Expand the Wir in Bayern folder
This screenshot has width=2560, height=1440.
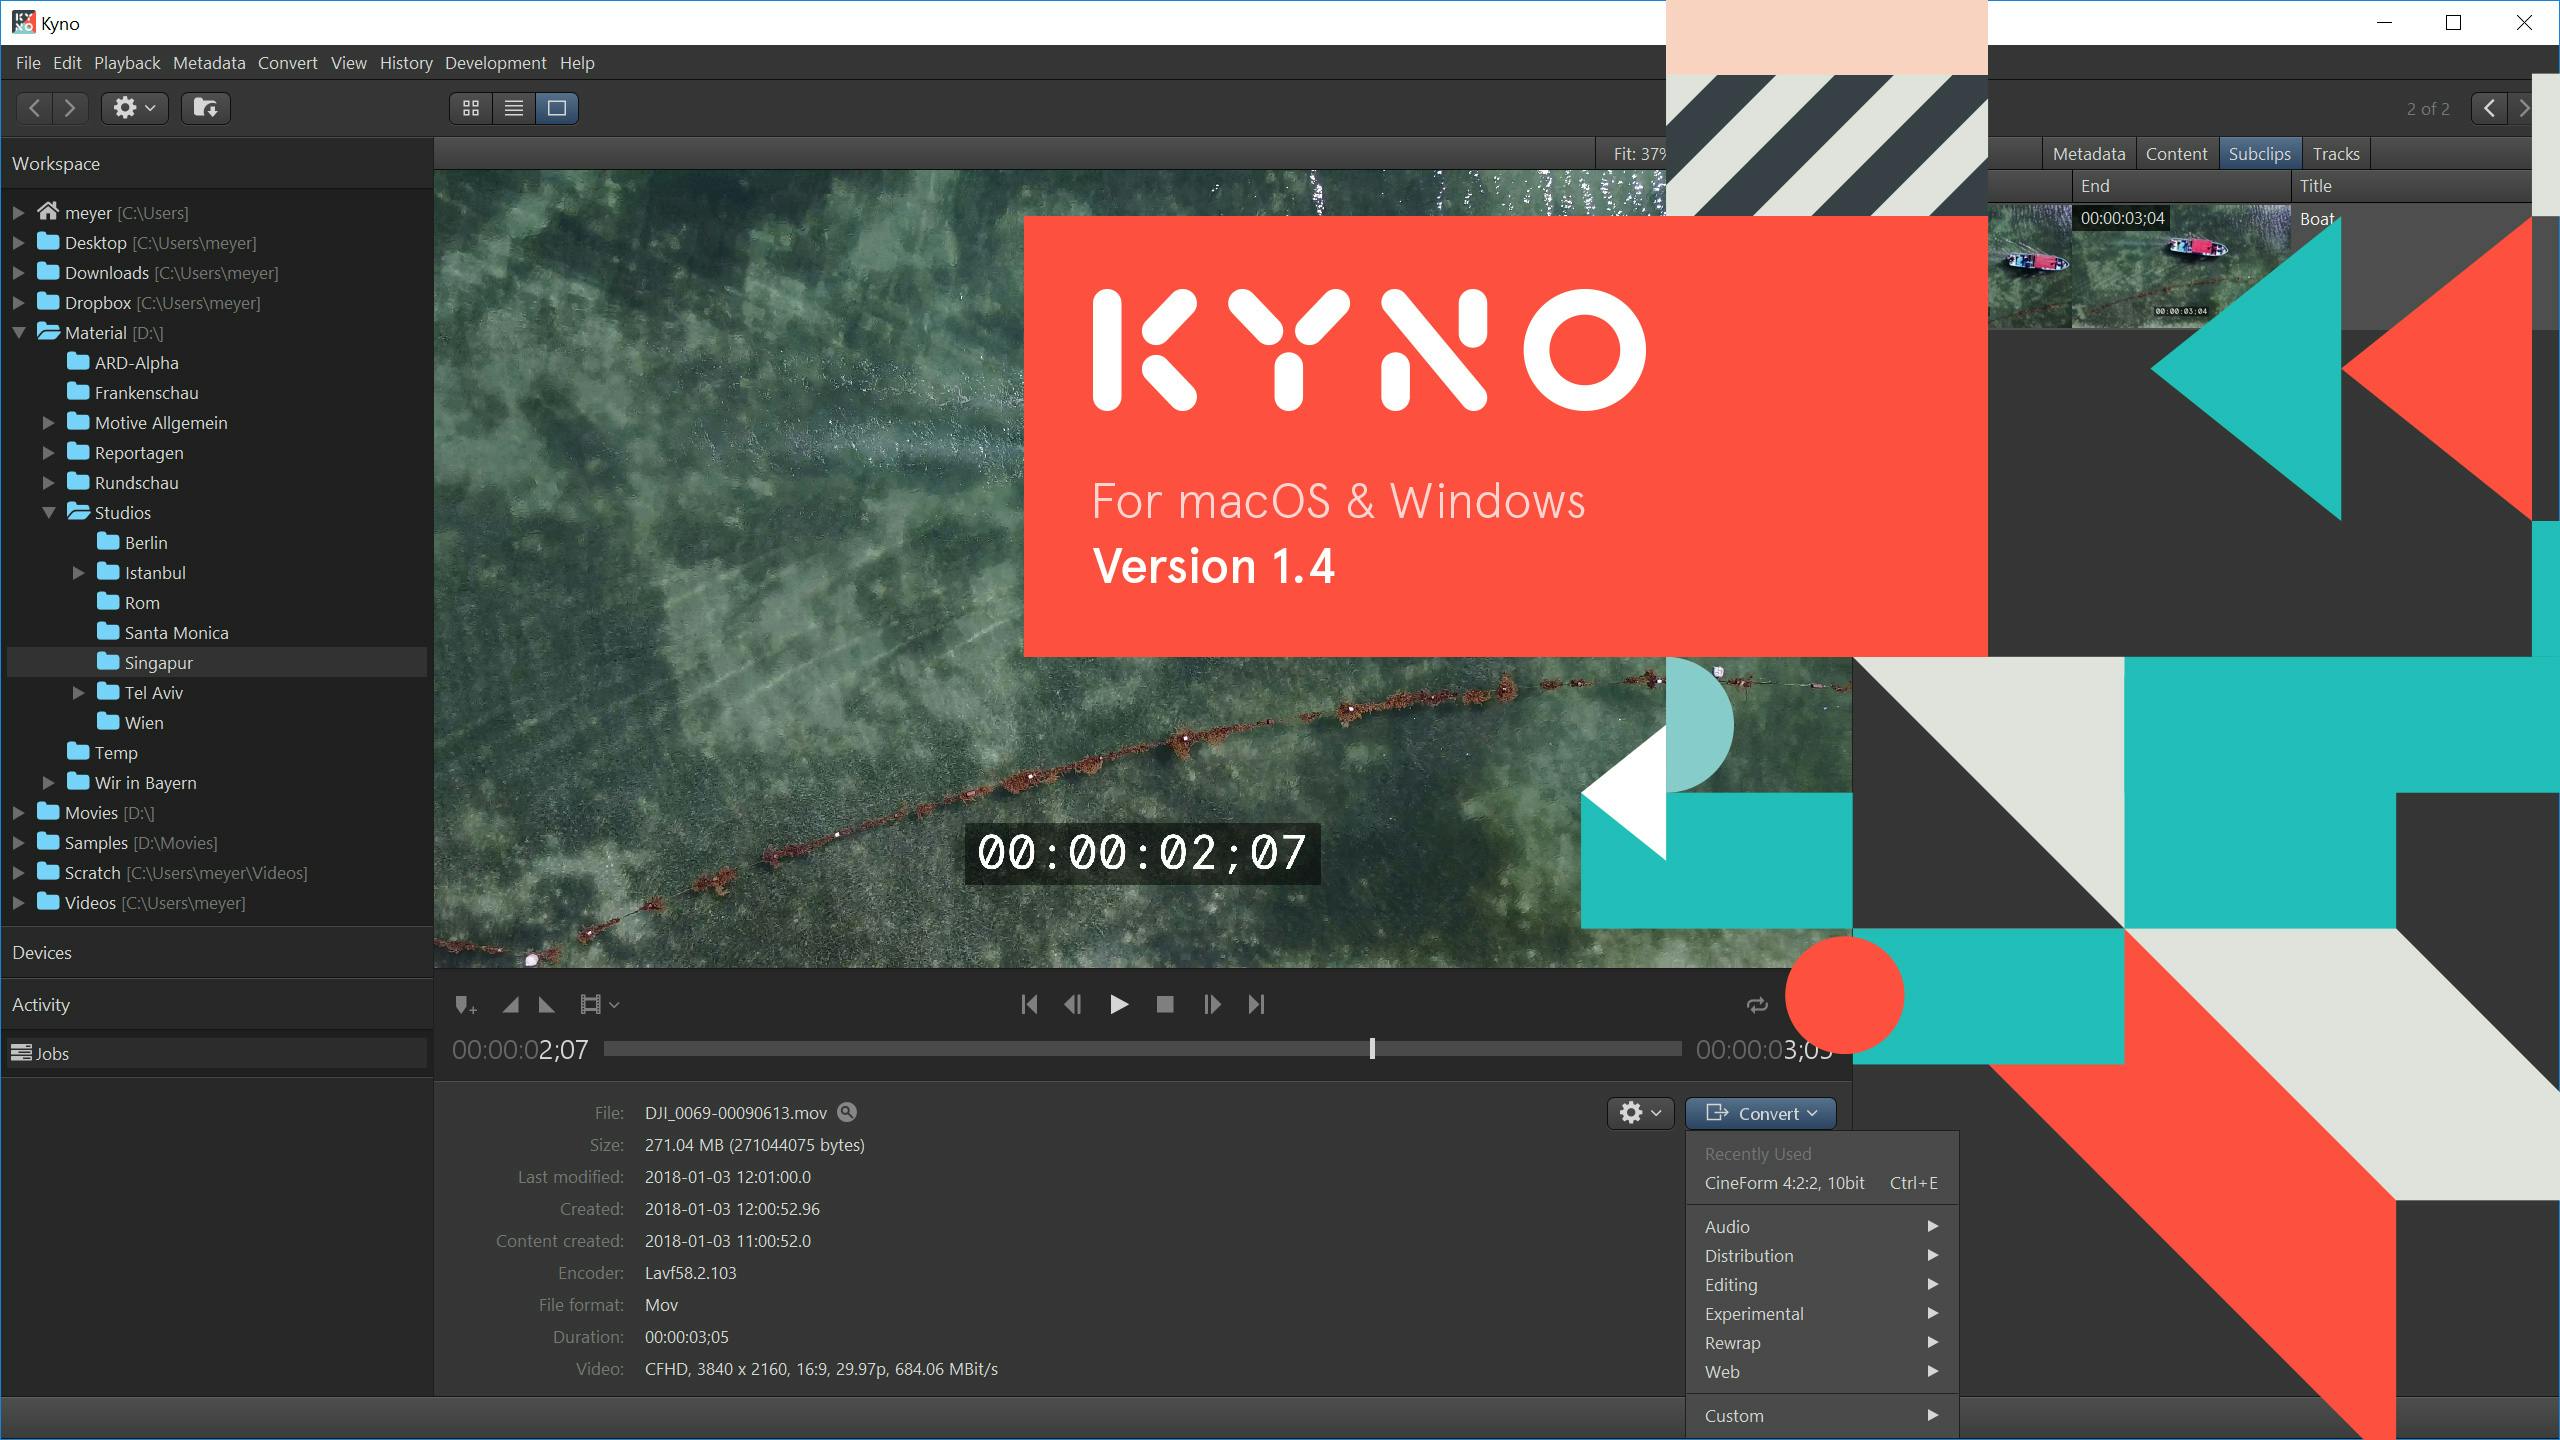(49, 783)
